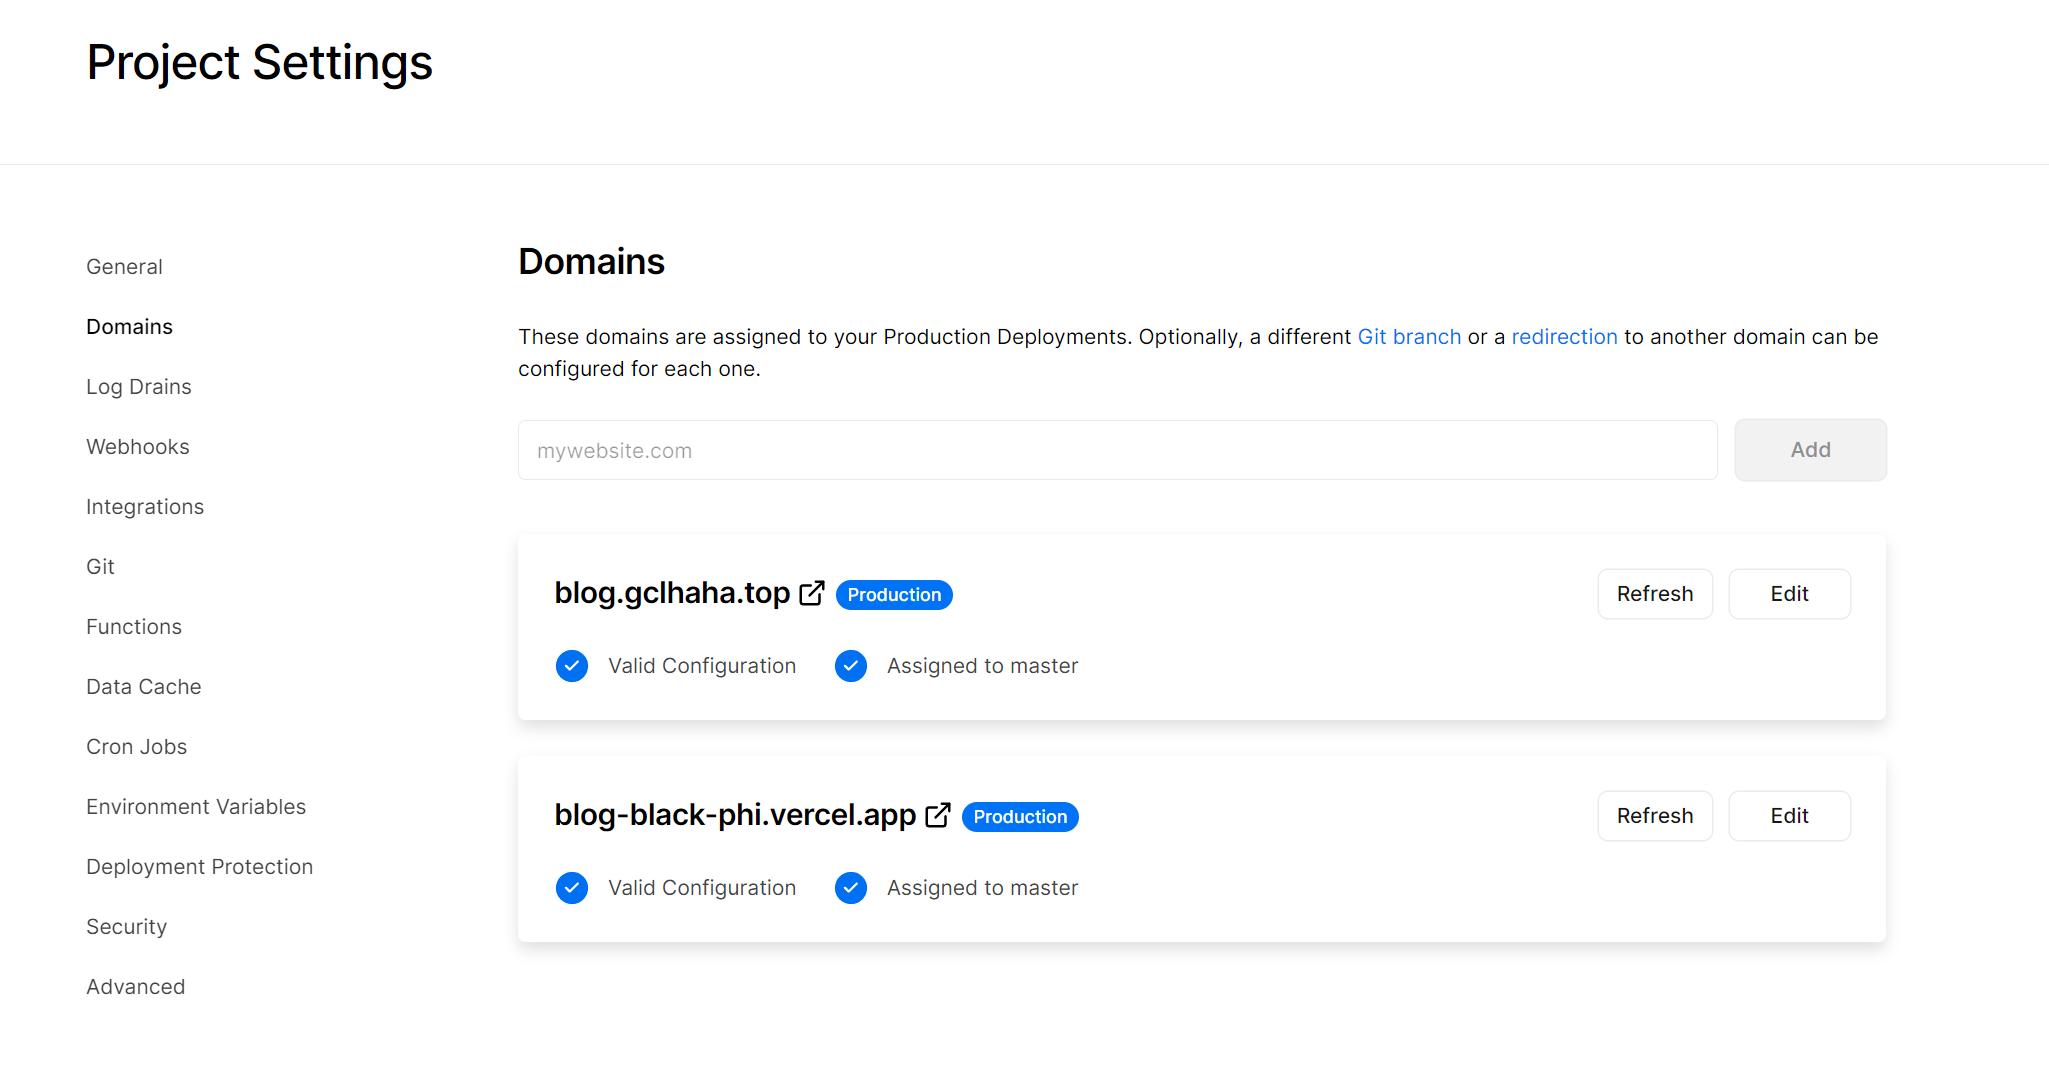Open the Edit options for blog.gclhaha.top

(1789, 593)
